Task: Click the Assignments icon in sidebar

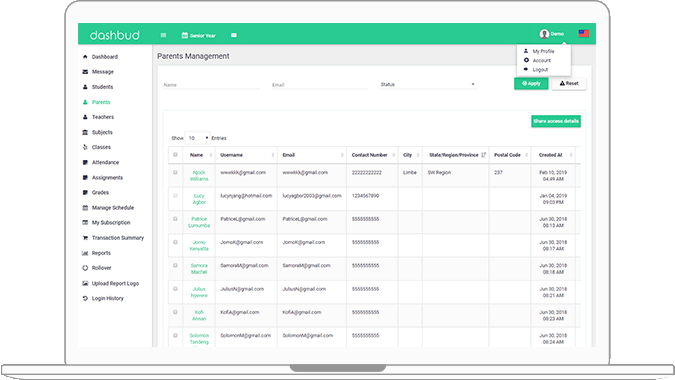Action: (85, 177)
